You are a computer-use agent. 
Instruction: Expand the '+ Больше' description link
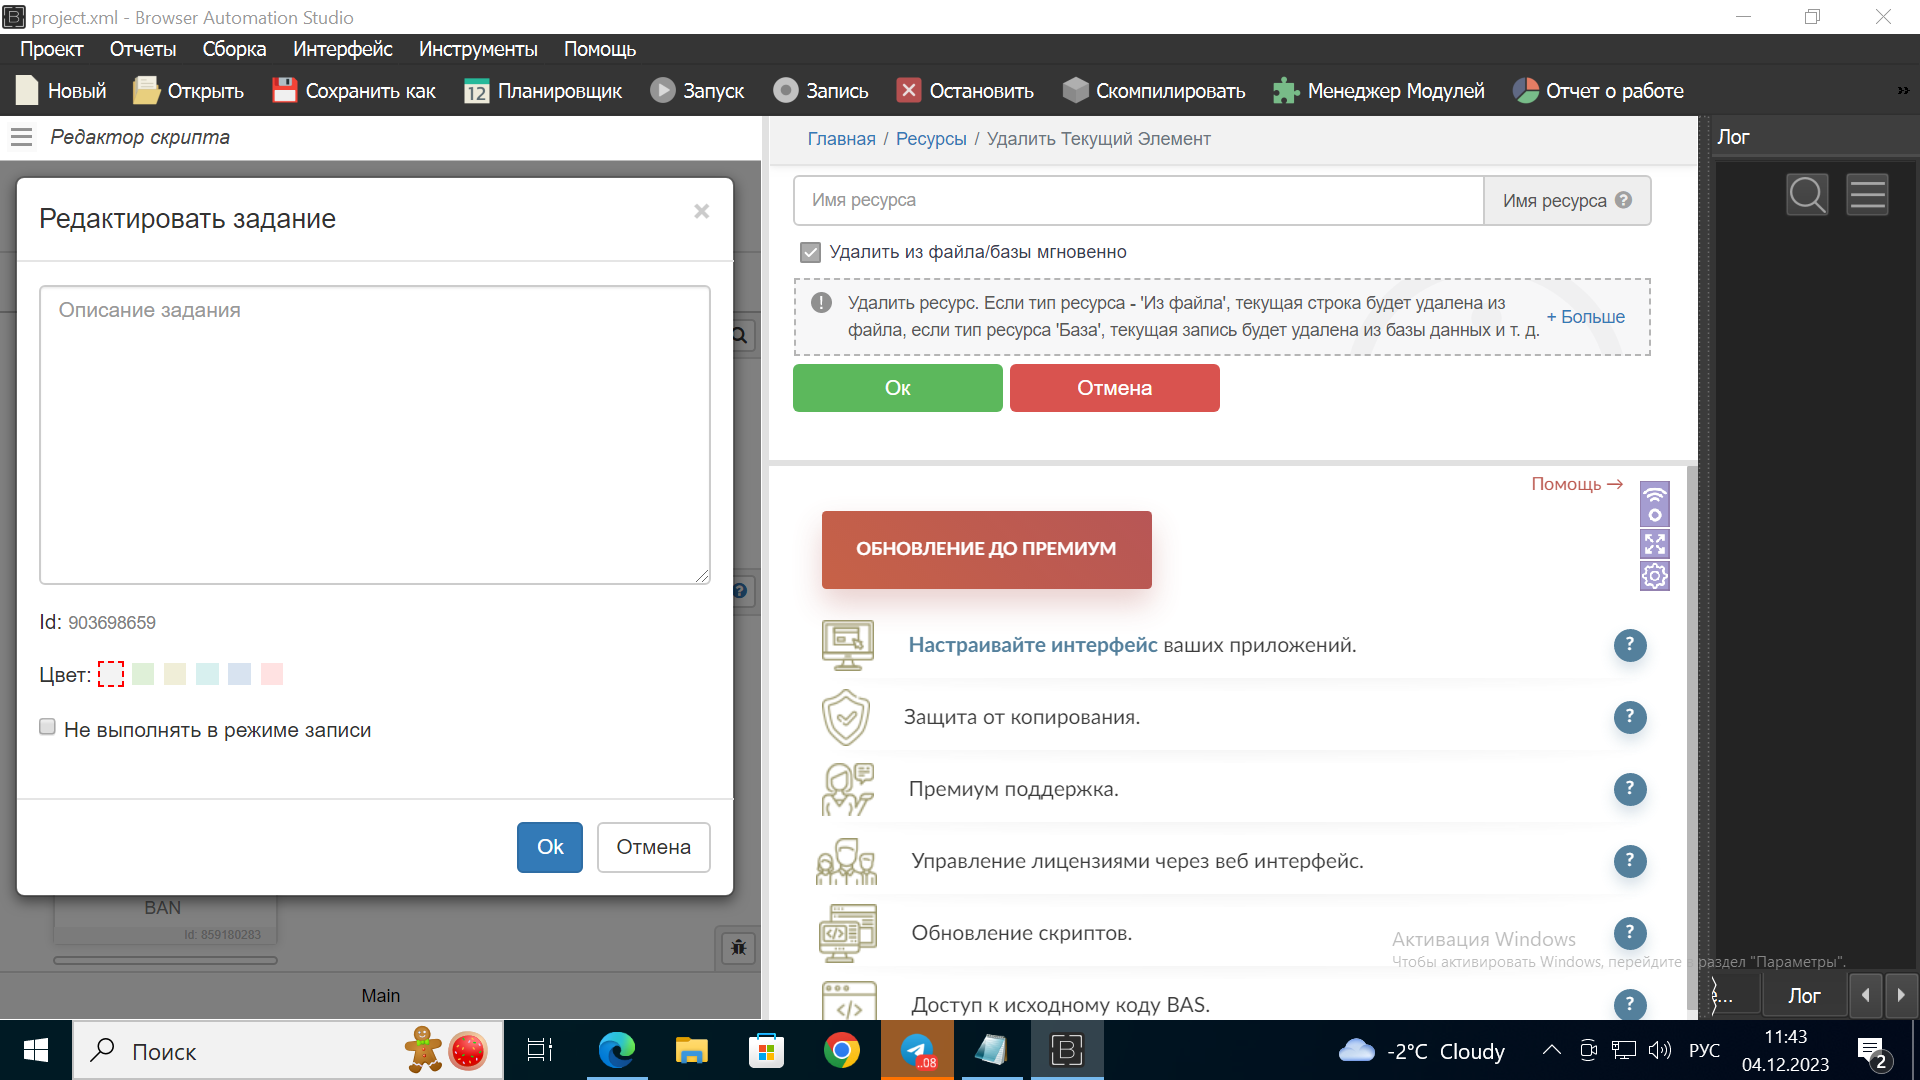(x=1585, y=317)
